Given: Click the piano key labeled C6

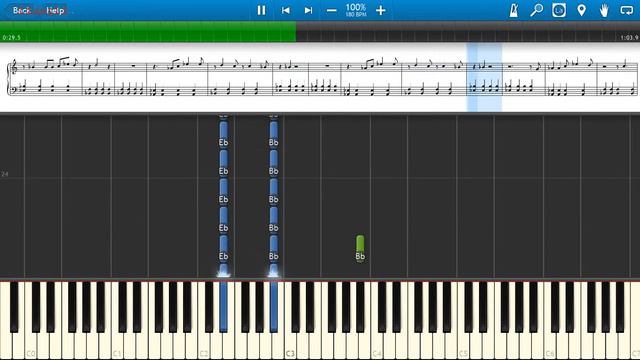Looking at the screenshot, I should 550,321.
